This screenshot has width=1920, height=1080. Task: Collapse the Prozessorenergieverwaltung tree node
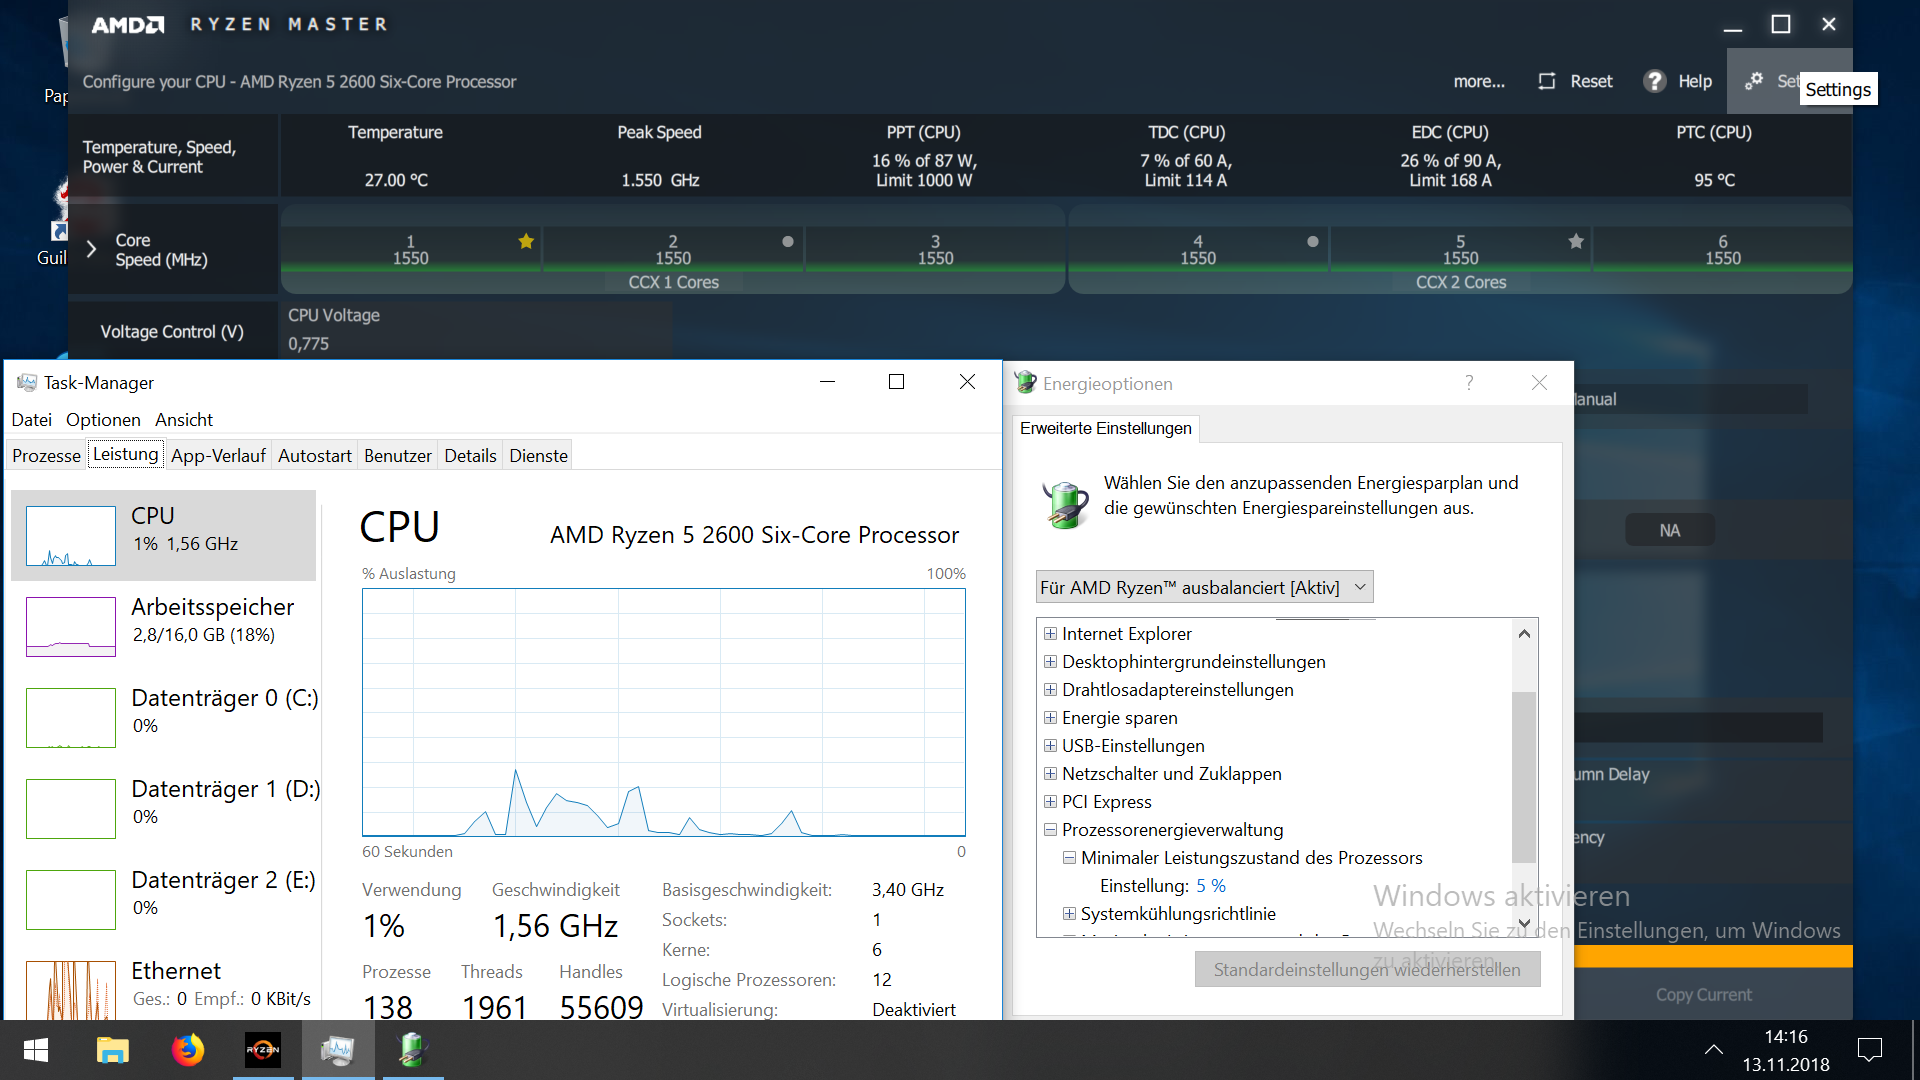coord(1050,830)
